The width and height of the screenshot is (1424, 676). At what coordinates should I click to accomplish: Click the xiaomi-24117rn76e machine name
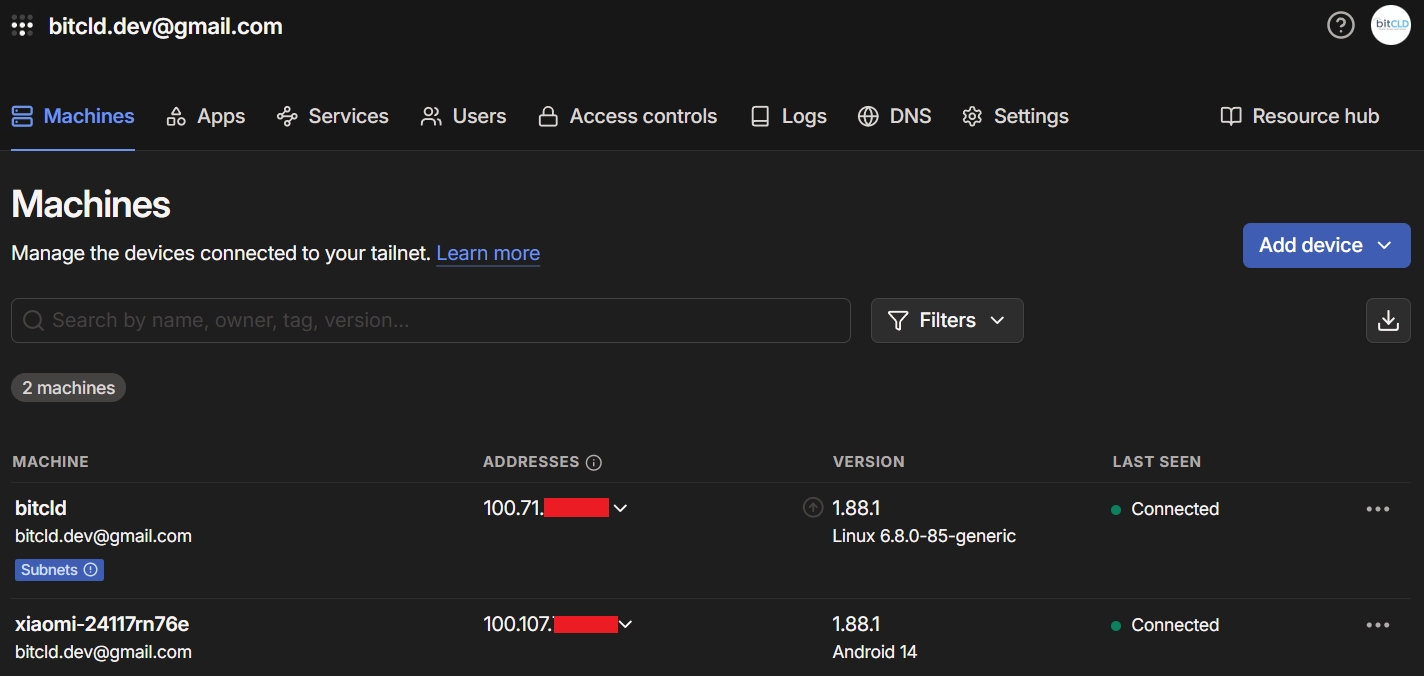(x=102, y=624)
